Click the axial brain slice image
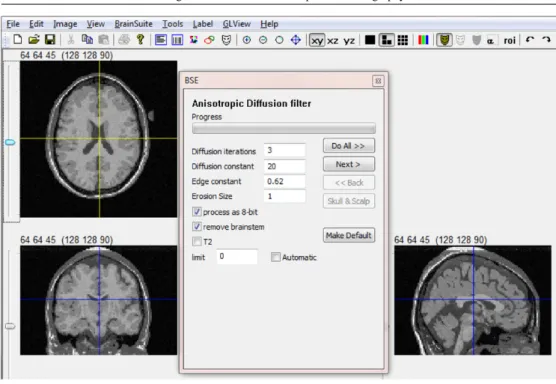556x384 pixels. click(99, 139)
